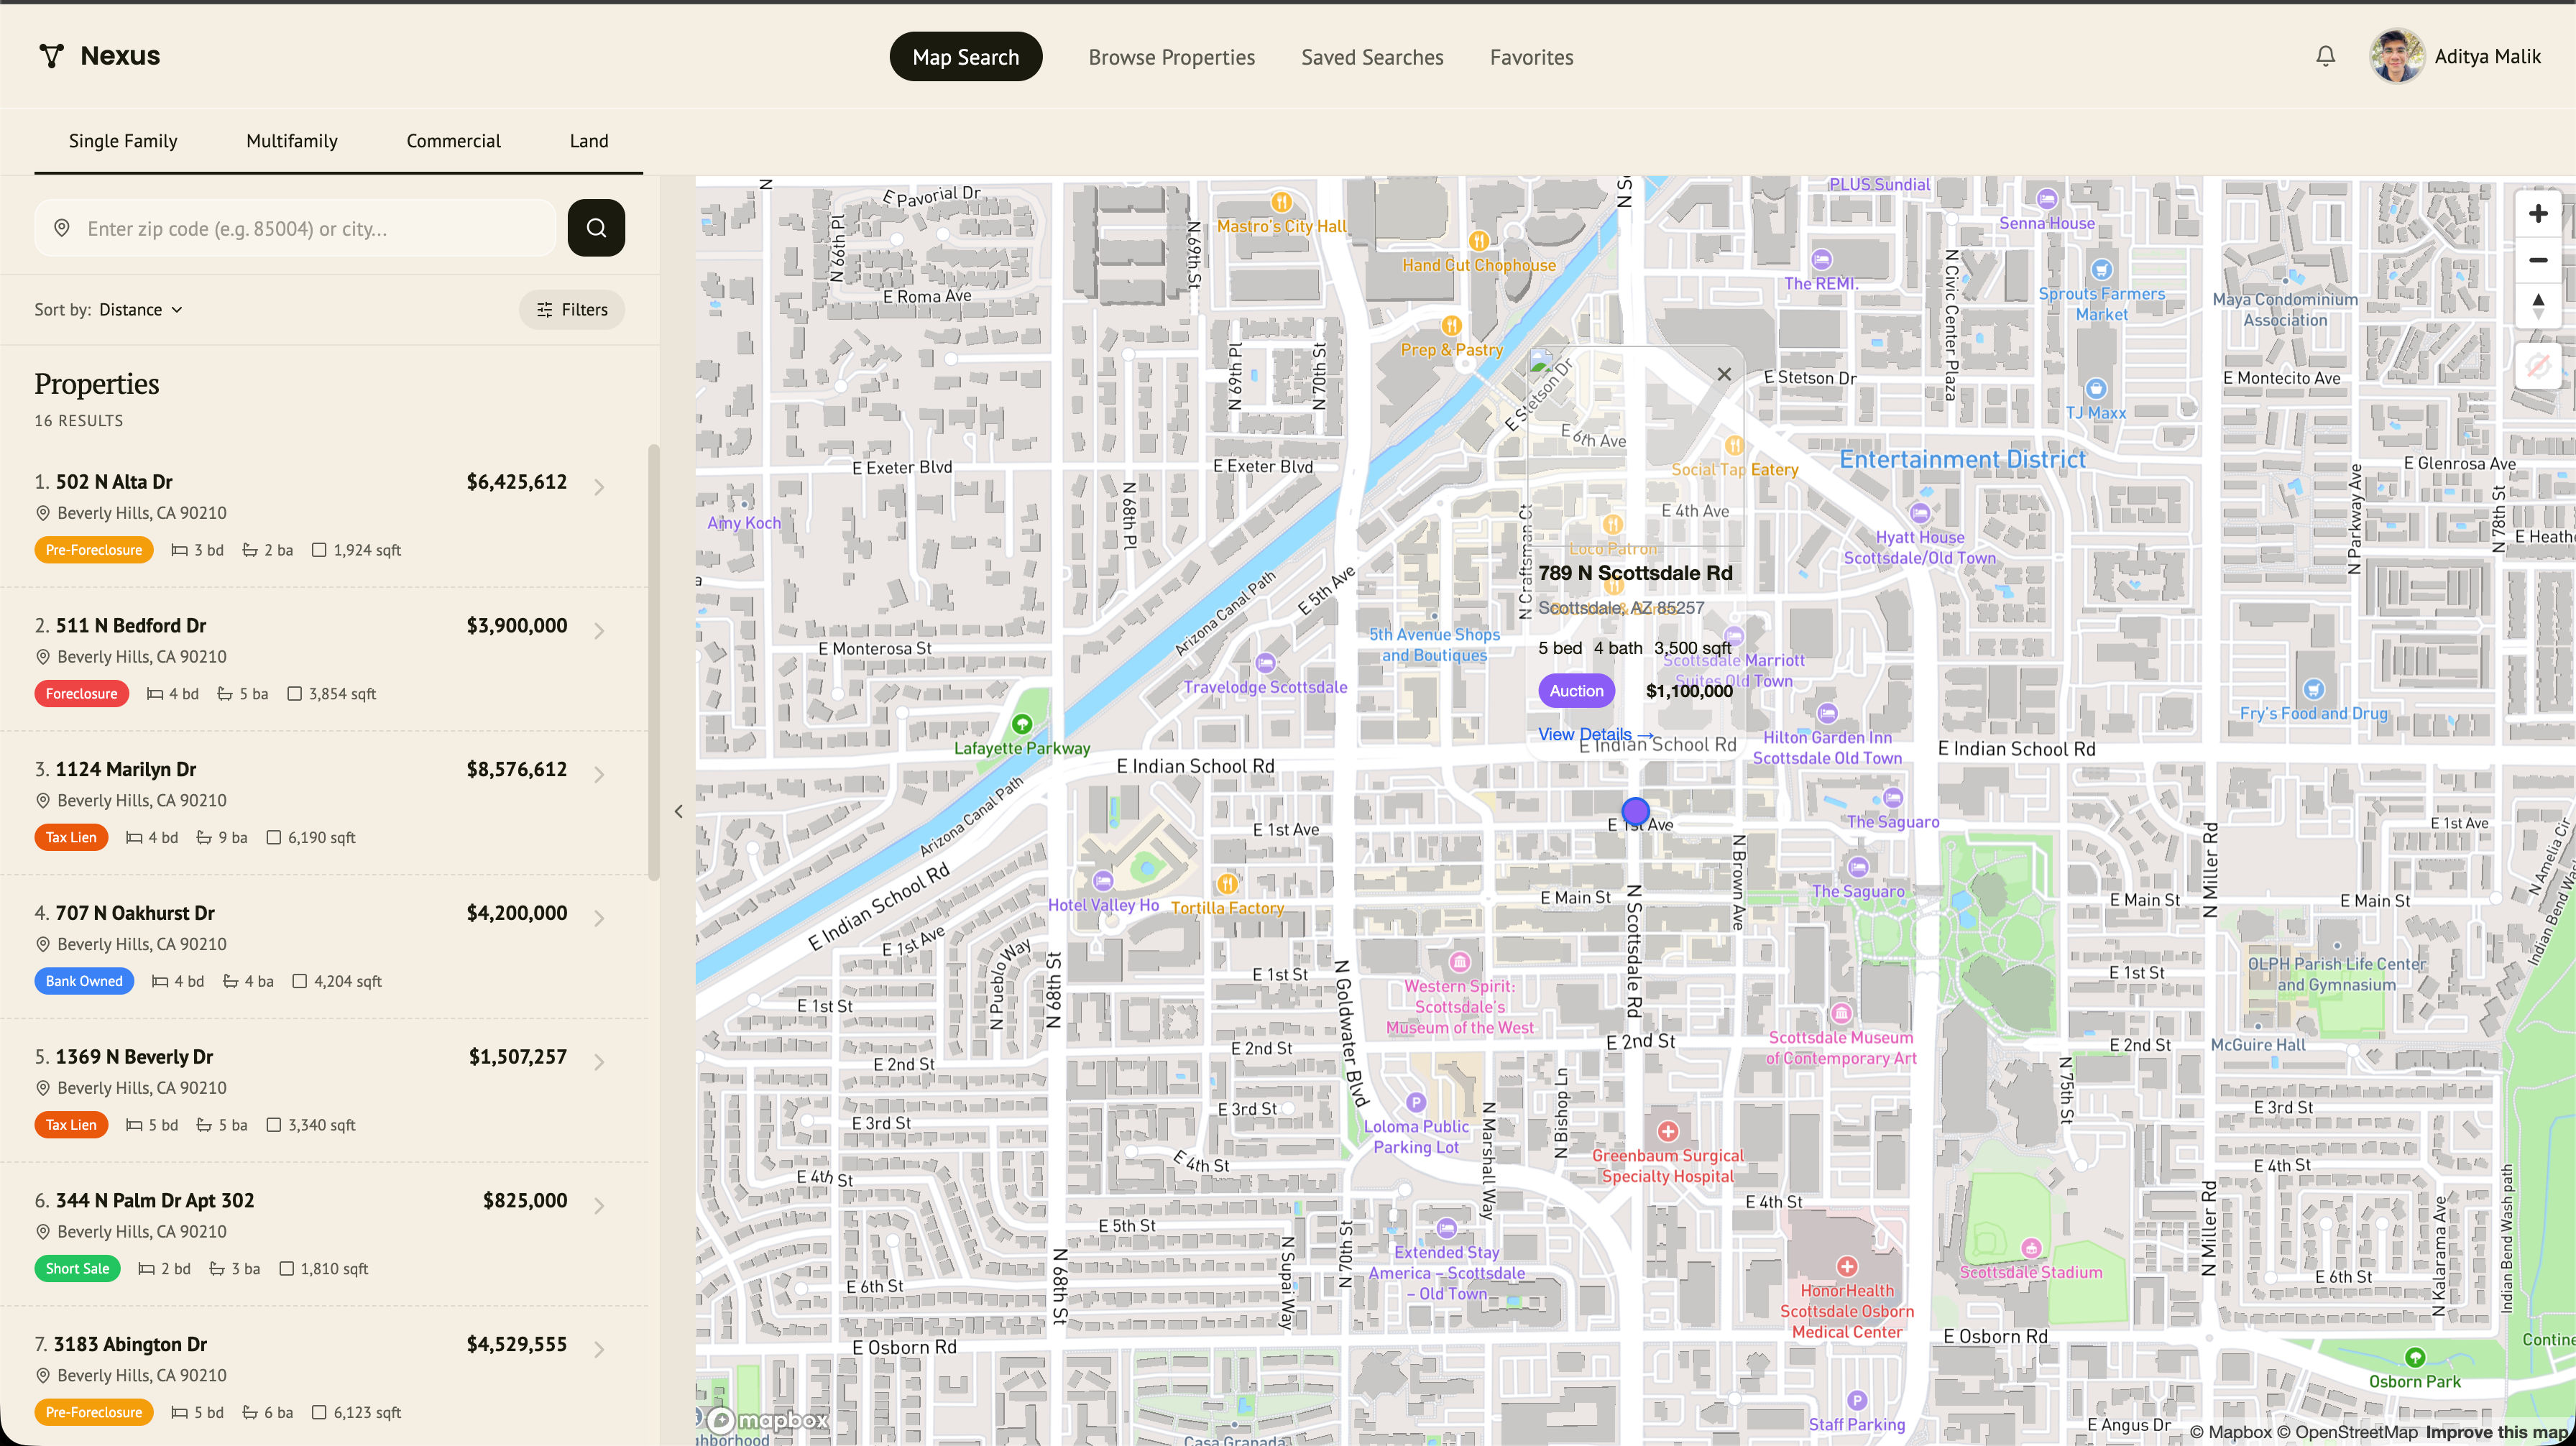Open Browse Properties in the navigation
Image resolution: width=2576 pixels, height=1446 pixels.
[x=1171, y=57]
